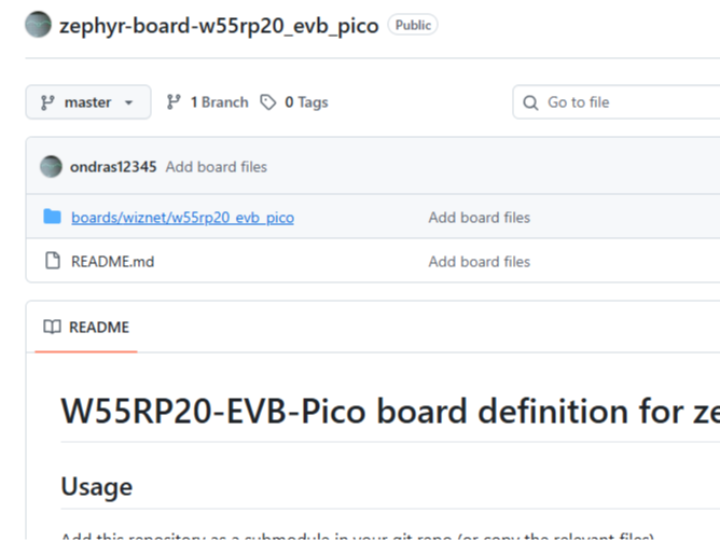This screenshot has width=720, height=540.
Task: View the 1 Branch list
Action: (218, 102)
